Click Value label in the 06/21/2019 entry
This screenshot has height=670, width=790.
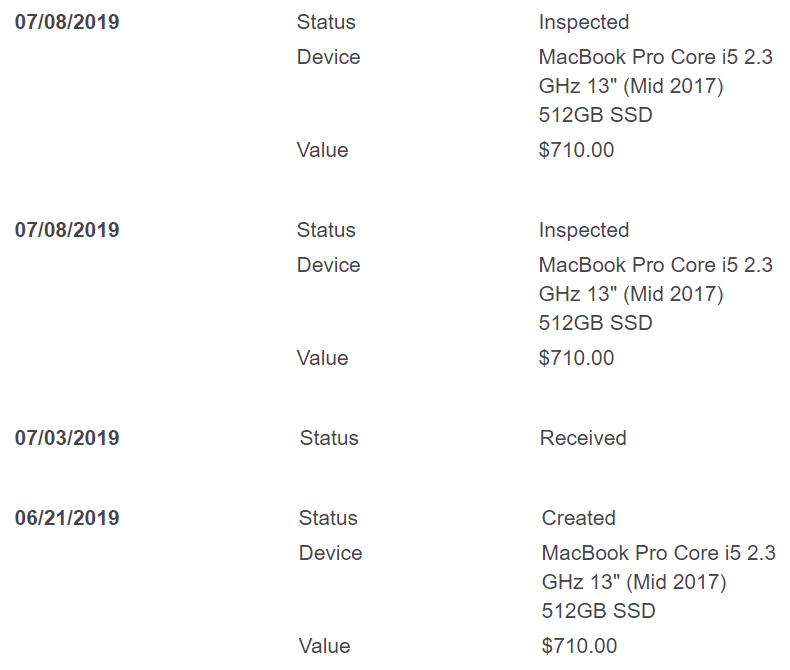click(324, 646)
